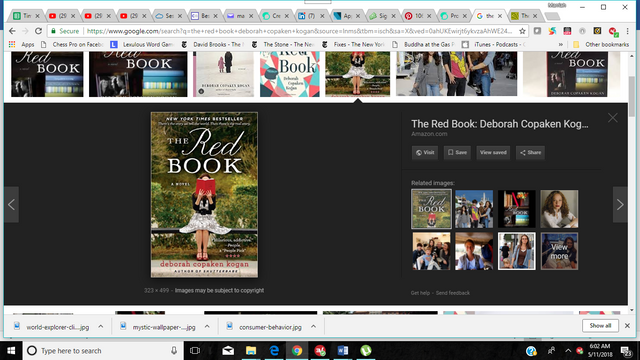Open the Send feedback link
This screenshot has width=640, height=360.
click(453, 293)
